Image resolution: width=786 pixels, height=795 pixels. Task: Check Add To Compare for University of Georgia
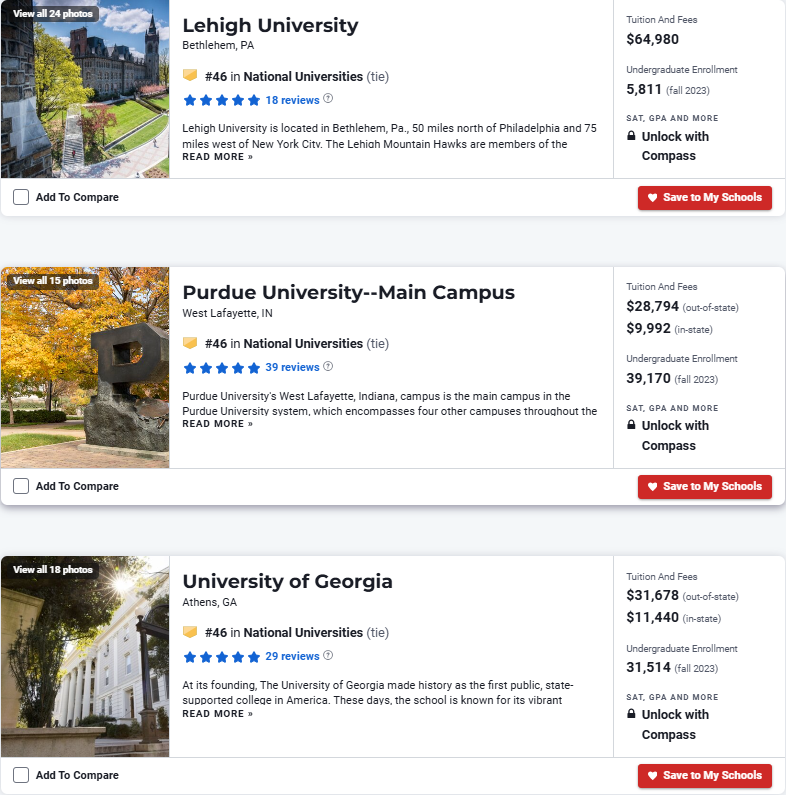point(21,775)
